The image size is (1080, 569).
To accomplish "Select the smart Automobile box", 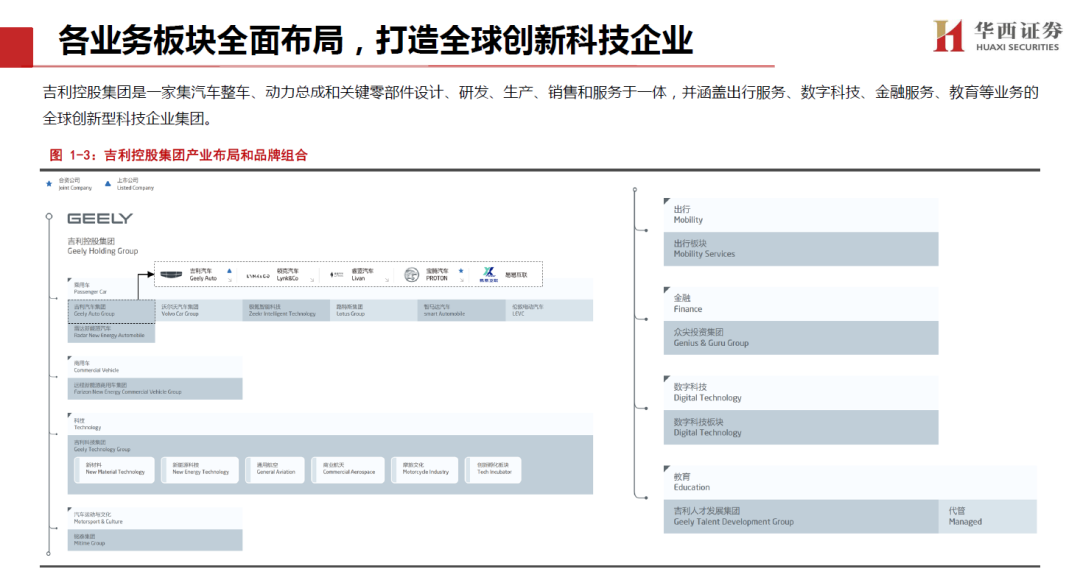I will [461, 311].
